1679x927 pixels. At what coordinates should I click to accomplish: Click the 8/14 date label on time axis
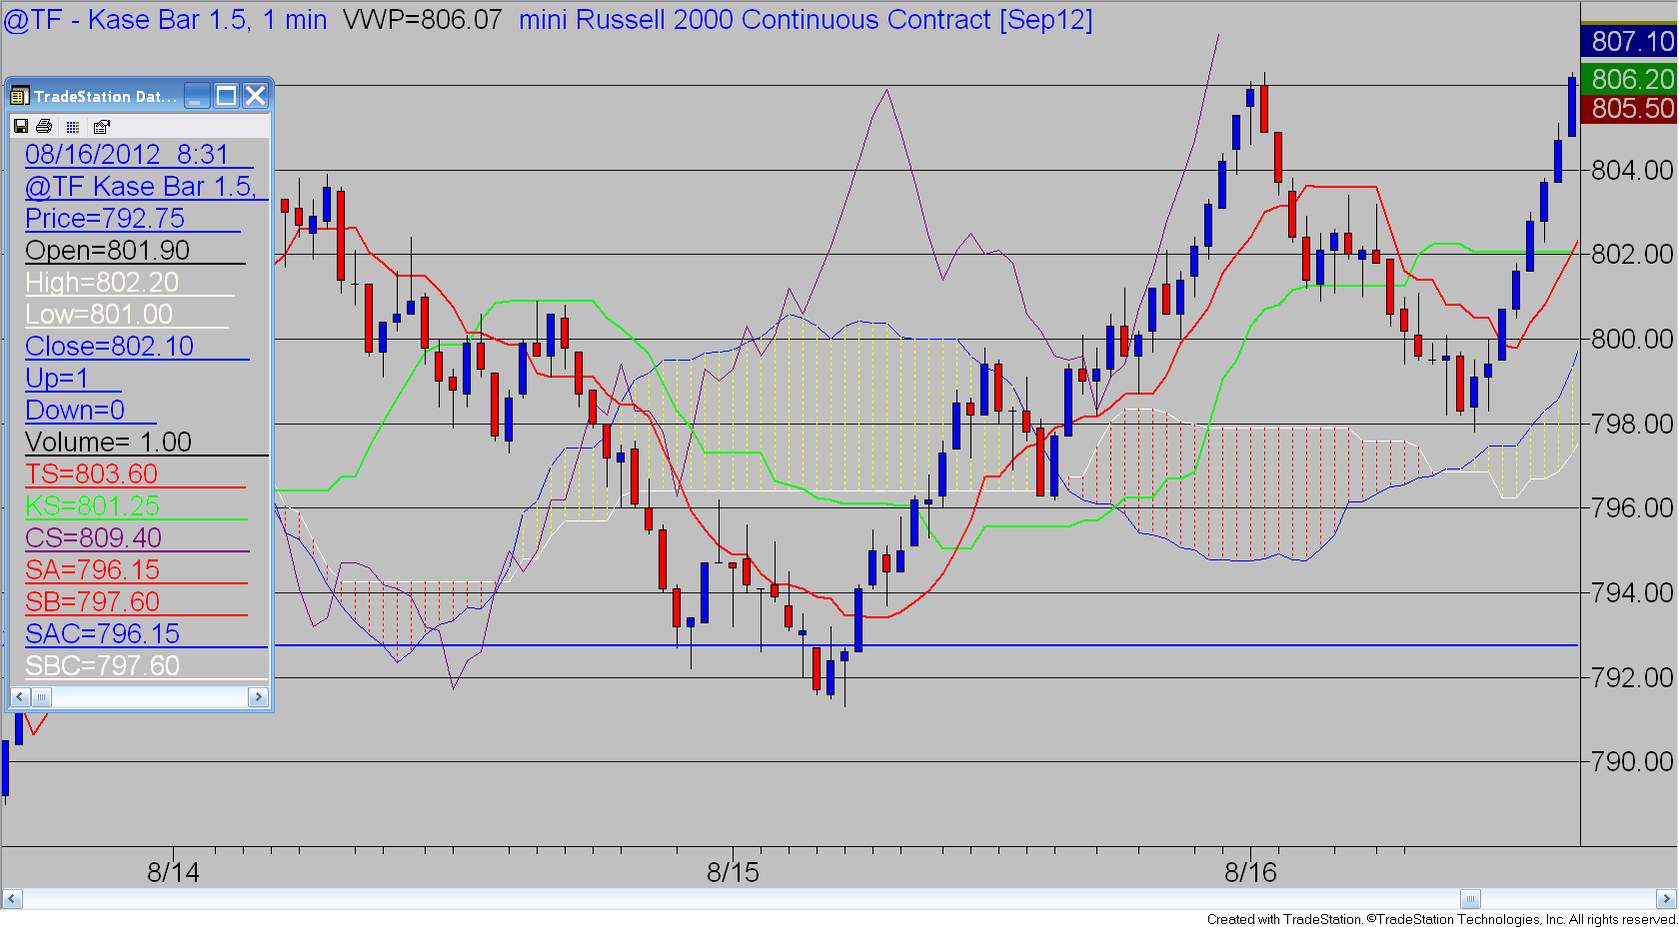[173, 872]
